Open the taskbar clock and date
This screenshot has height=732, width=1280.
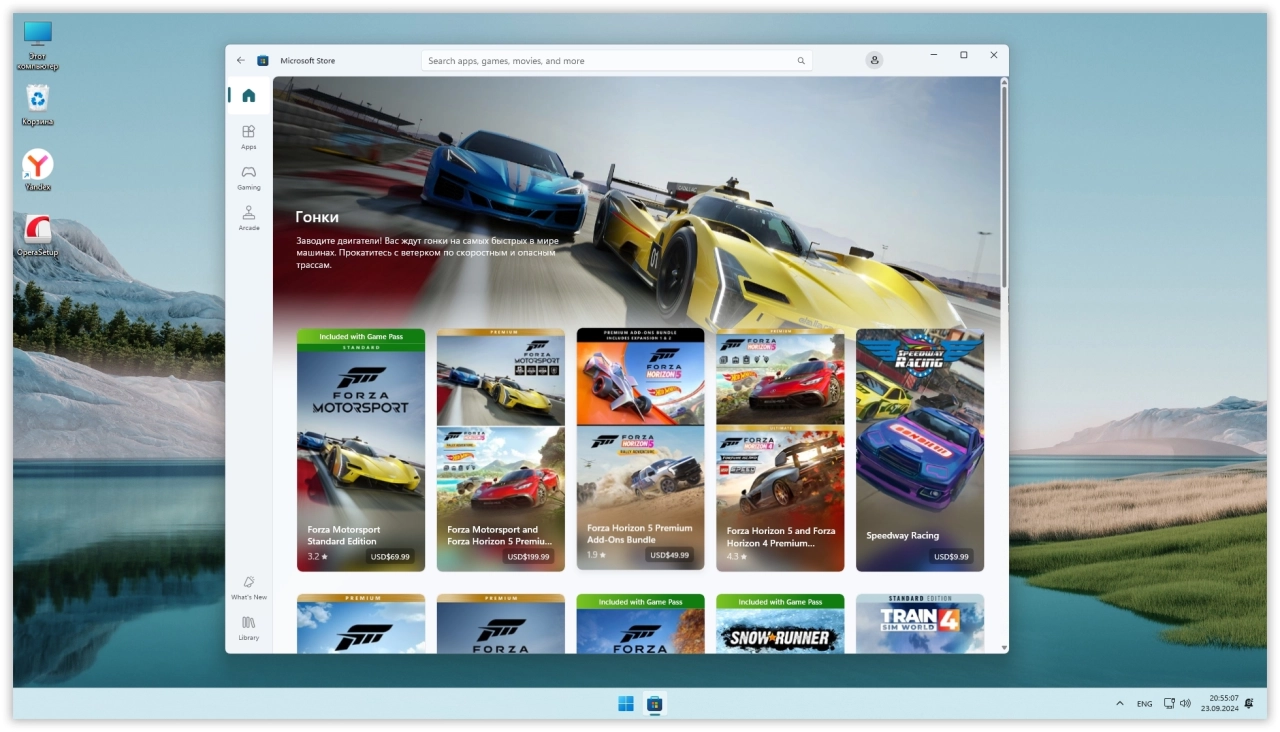click(x=1219, y=703)
